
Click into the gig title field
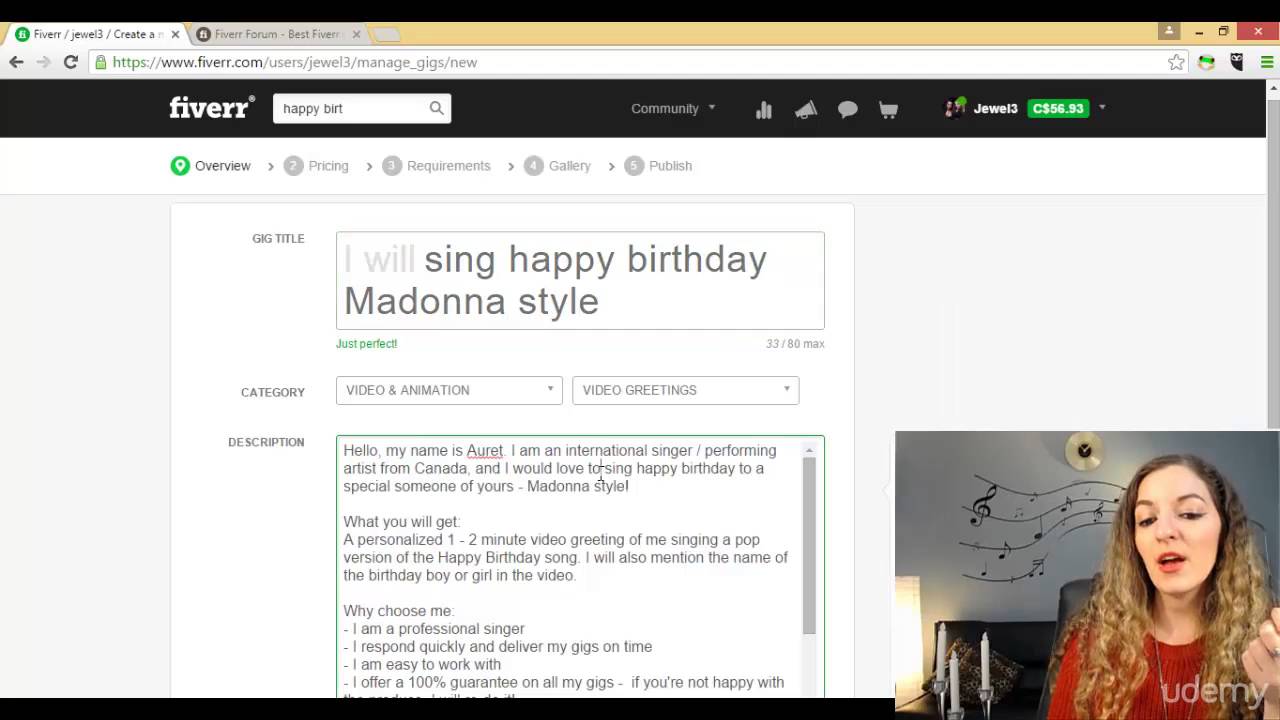point(580,280)
